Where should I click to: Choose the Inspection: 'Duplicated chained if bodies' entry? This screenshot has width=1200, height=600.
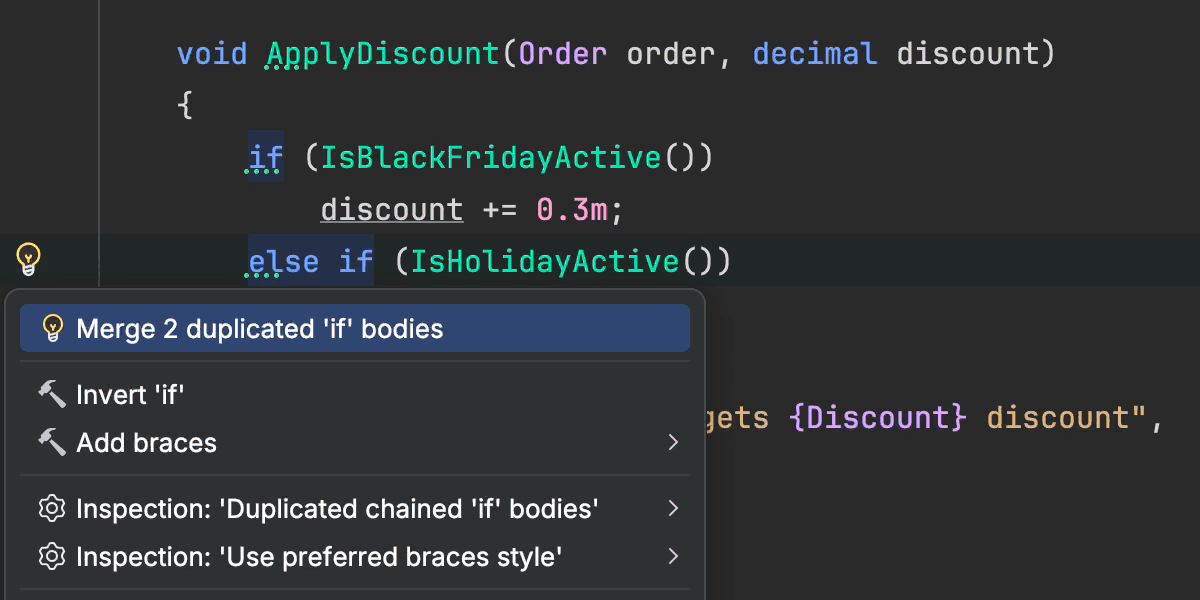pos(337,509)
